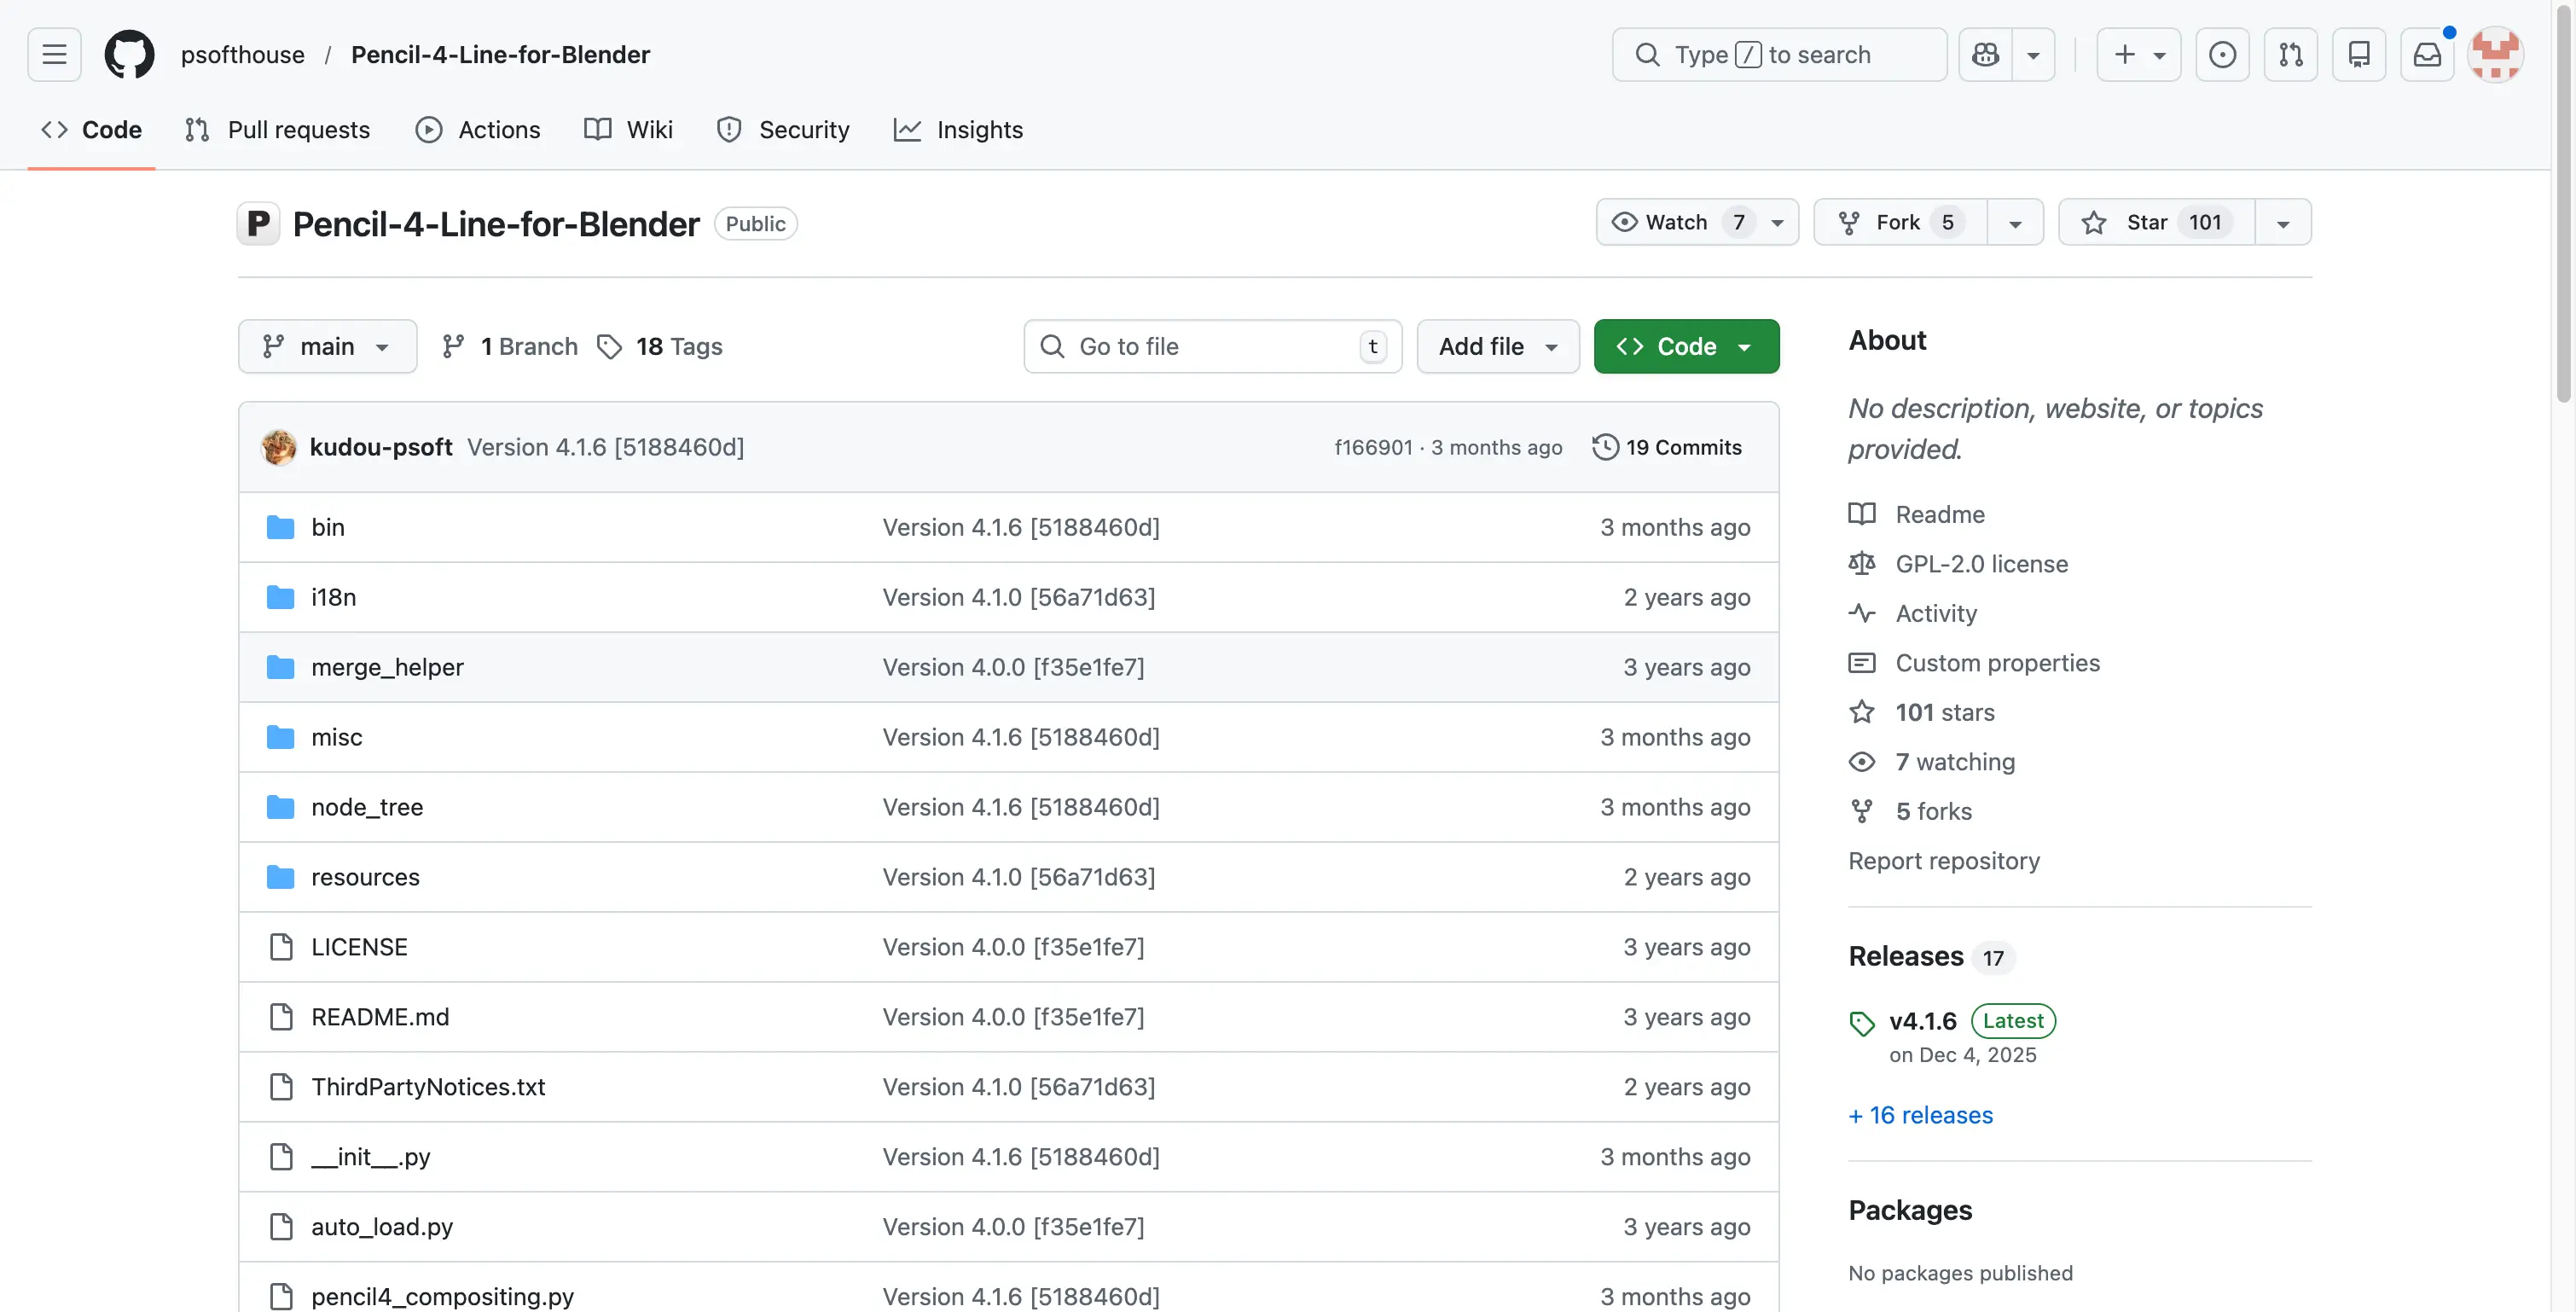Open the hamburger navigation menu
Image resolution: width=2576 pixels, height=1312 pixels.
(54, 54)
